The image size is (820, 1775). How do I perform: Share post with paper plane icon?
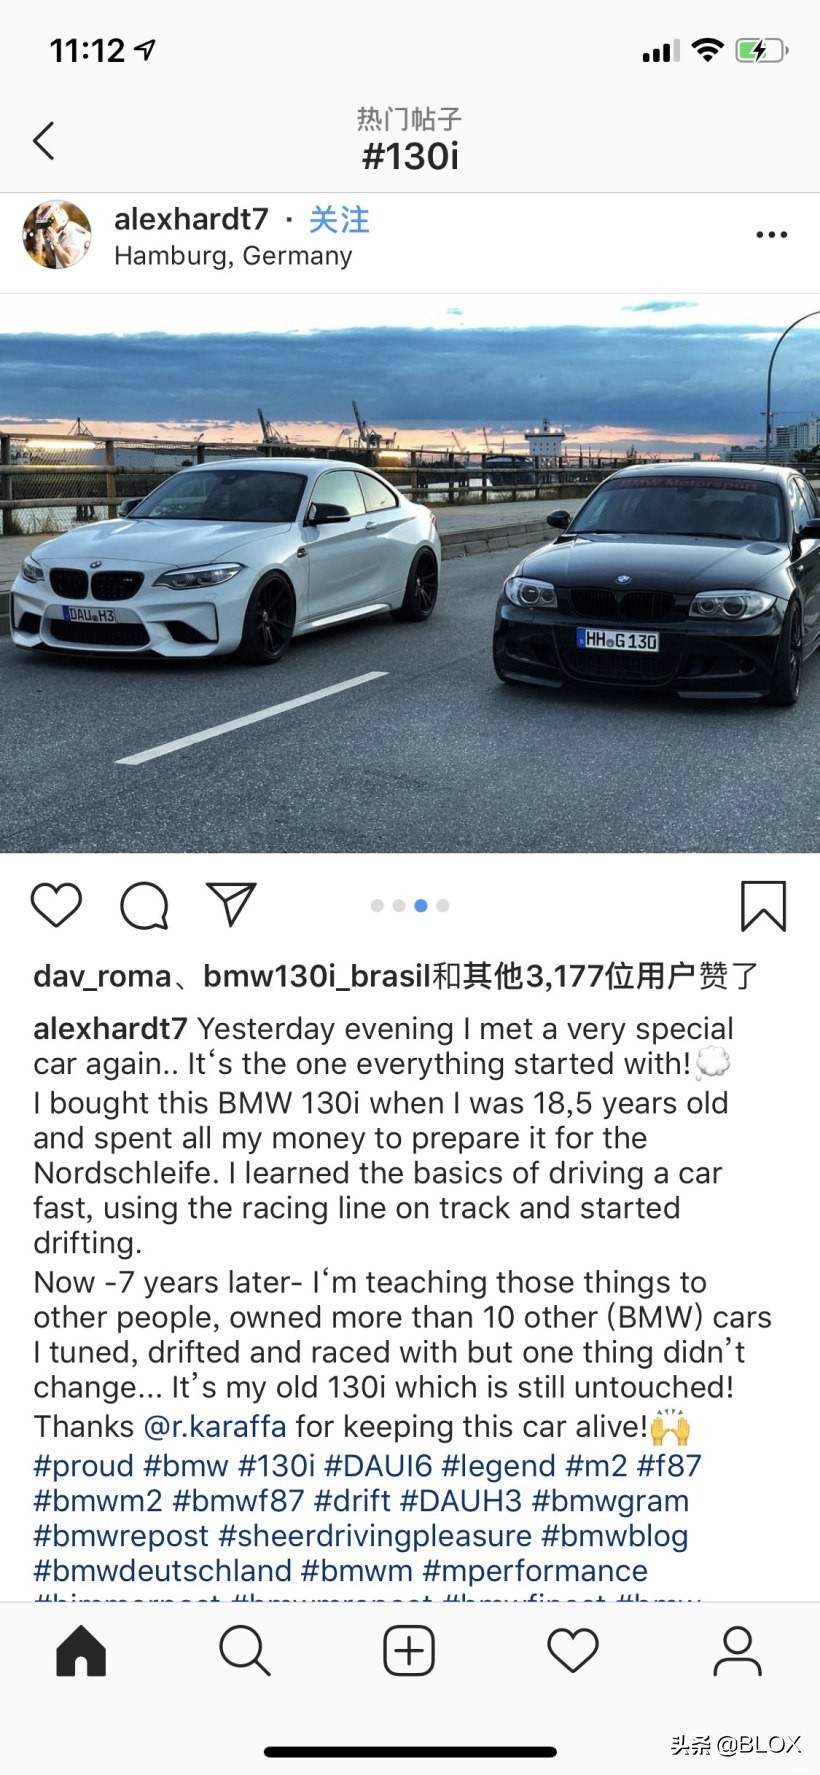click(x=231, y=904)
